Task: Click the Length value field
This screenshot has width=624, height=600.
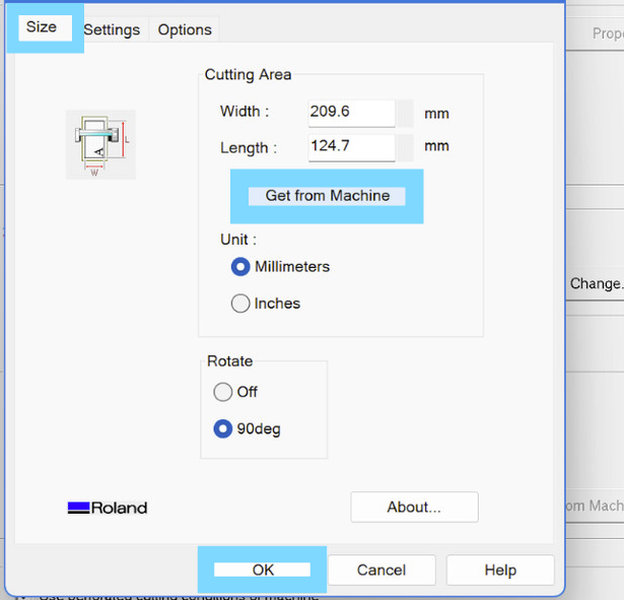Action: [x=351, y=148]
